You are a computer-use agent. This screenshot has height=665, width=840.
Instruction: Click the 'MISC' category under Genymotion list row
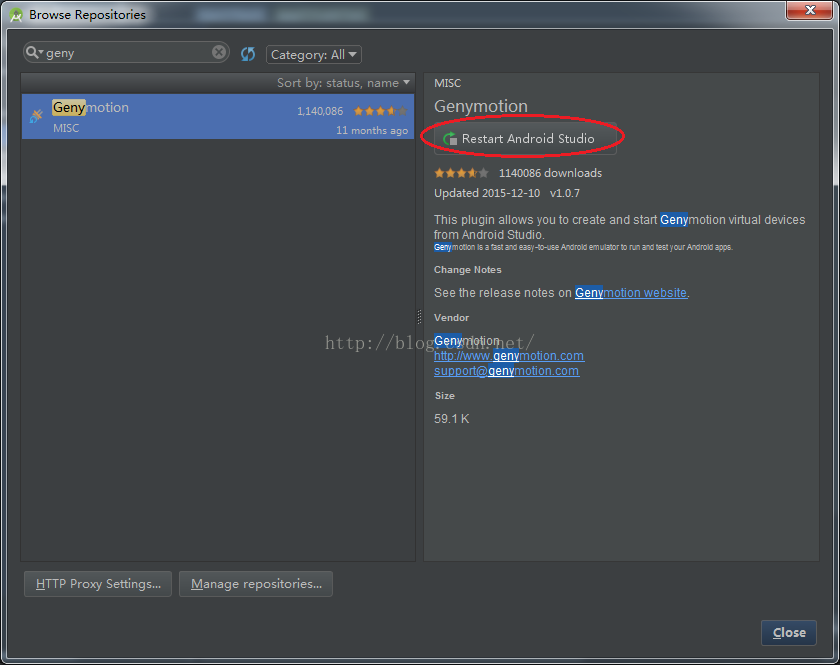(x=66, y=128)
